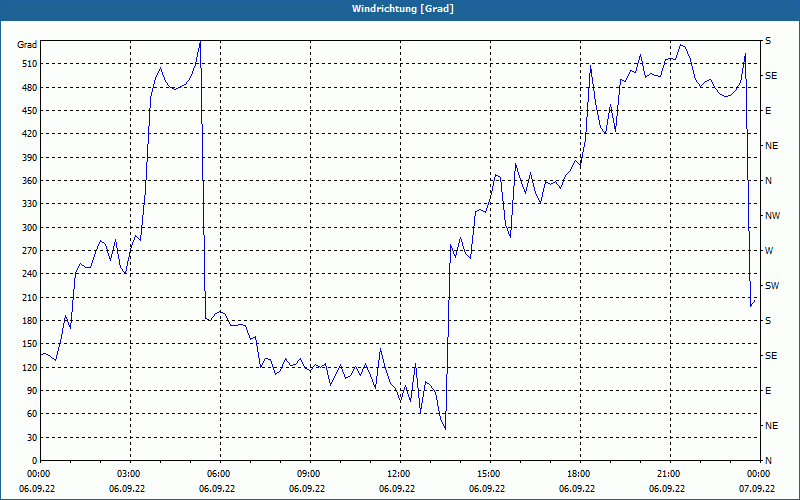The height and width of the screenshot is (500, 800).
Task: Click the 03:00 time label
Action: point(130,474)
